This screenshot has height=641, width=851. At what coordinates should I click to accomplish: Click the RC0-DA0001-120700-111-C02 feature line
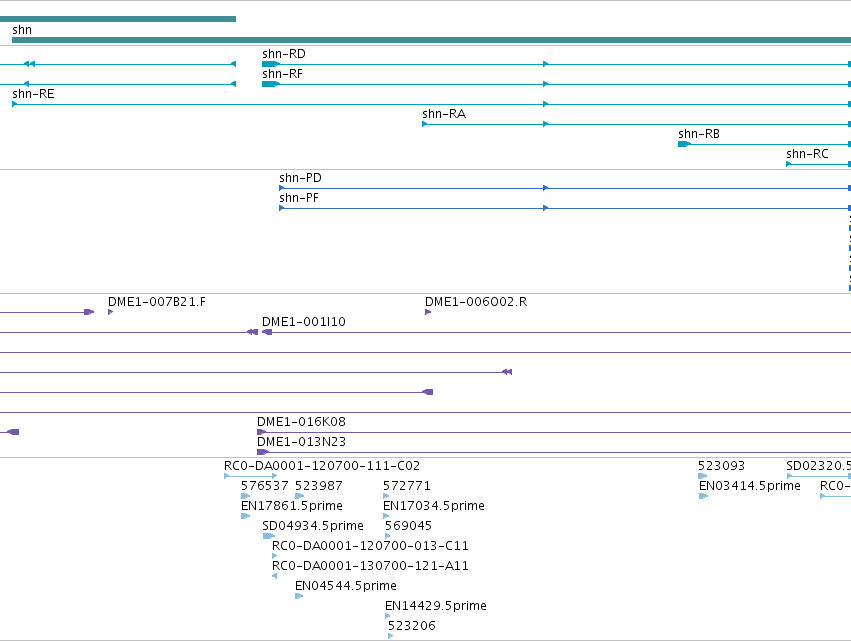click(251, 476)
